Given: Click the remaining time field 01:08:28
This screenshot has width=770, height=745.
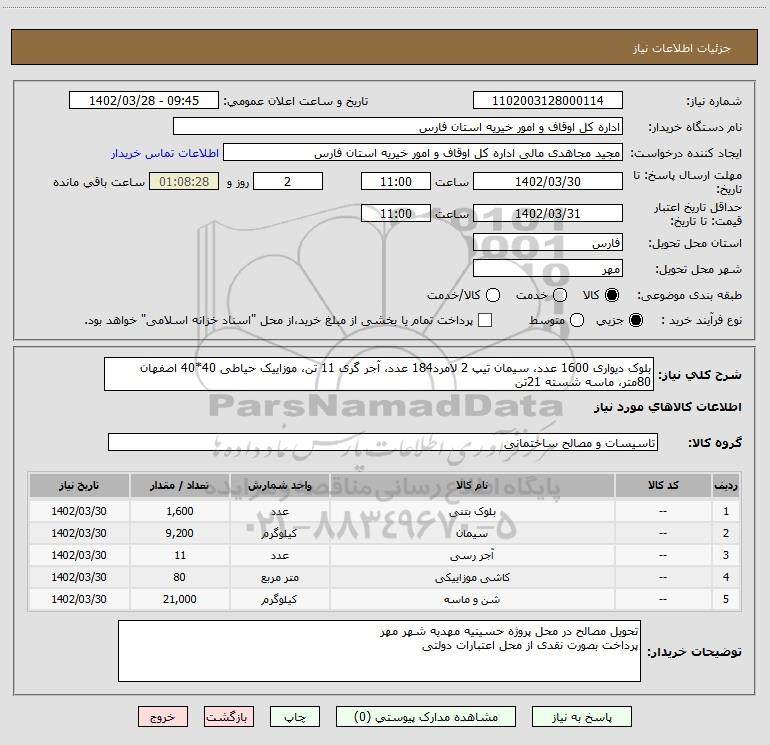Looking at the screenshot, I should point(184,181).
